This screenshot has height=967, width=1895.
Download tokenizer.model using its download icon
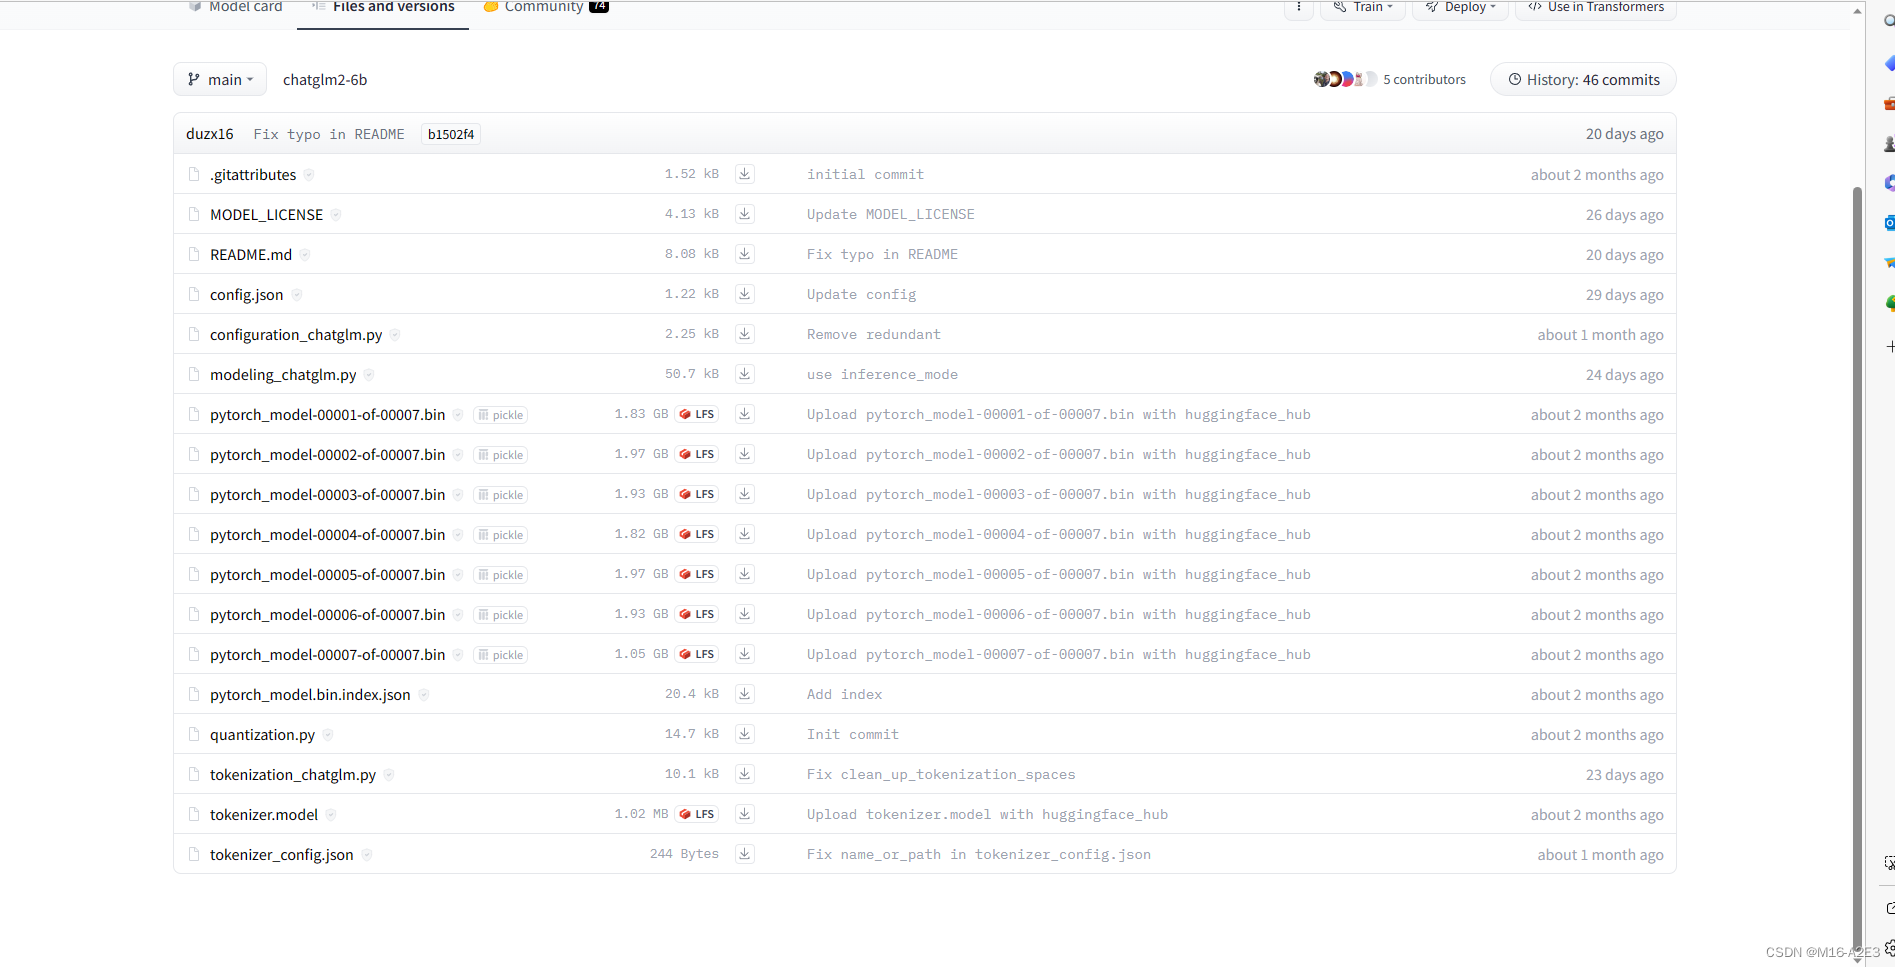pos(744,813)
